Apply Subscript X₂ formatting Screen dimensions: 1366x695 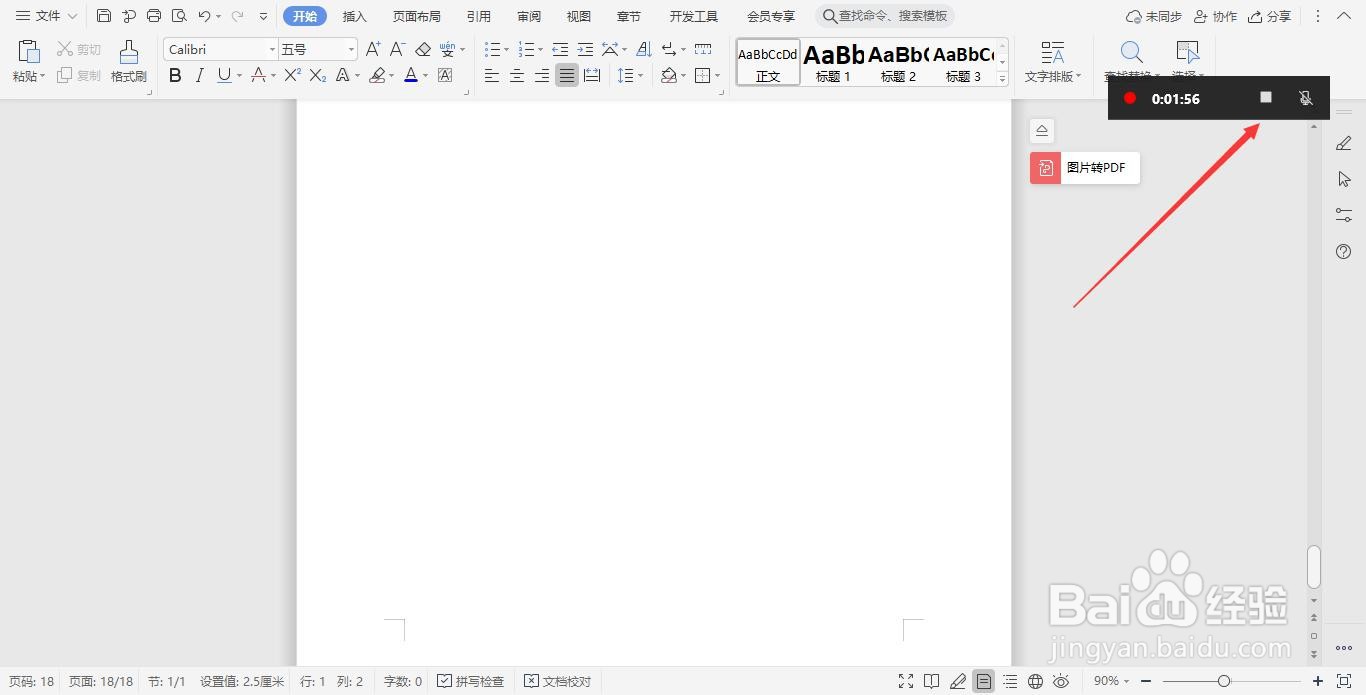point(318,75)
